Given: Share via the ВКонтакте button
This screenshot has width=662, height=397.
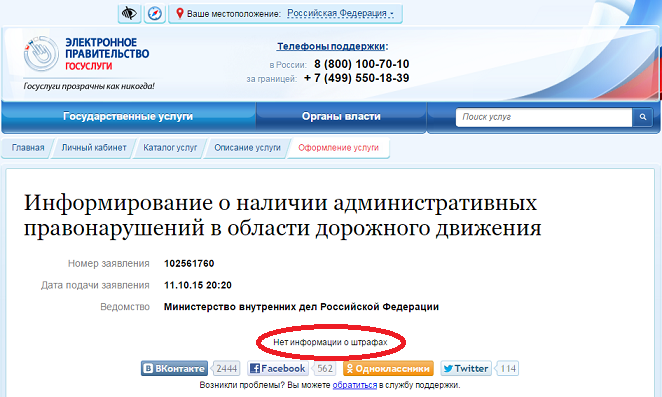Looking at the screenshot, I should point(174,369).
